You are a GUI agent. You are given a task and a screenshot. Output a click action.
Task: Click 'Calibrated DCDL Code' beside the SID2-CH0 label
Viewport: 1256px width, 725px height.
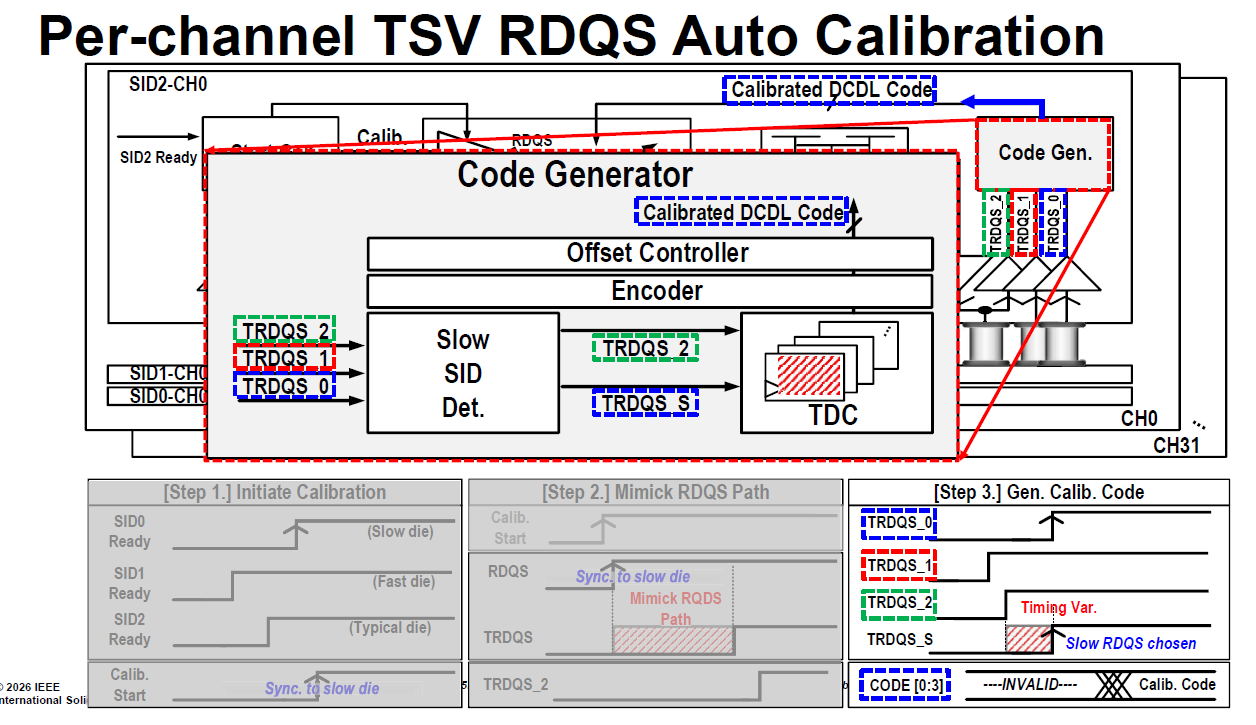tap(829, 90)
